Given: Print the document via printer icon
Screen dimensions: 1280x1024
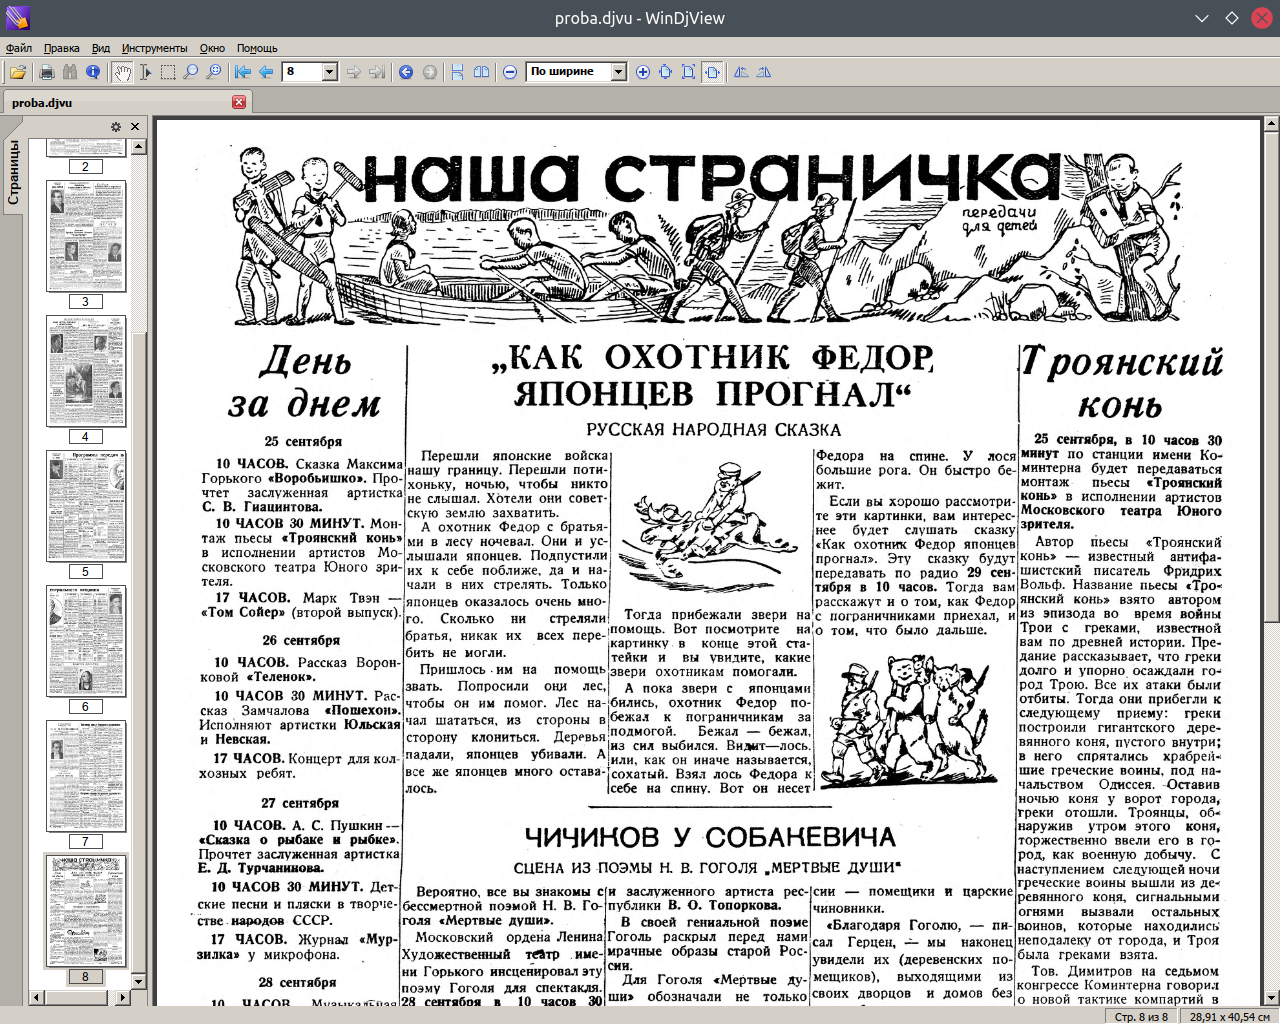Looking at the screenshot, I should pyautogui.click(x=46, y=72).
